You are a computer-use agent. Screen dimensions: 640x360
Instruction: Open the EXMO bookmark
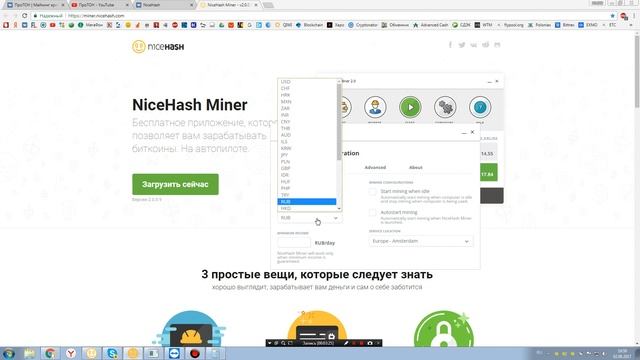coord(588,25)
